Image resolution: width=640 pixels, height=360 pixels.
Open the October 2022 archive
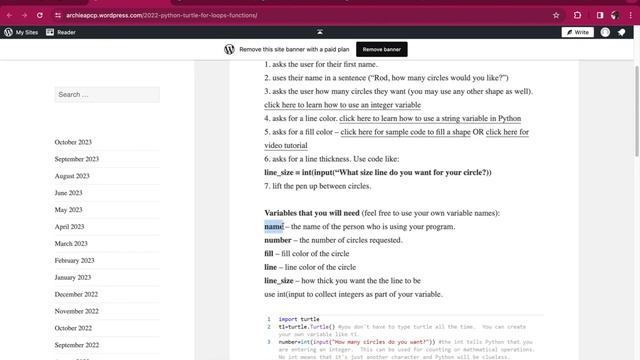coord(73,328)
